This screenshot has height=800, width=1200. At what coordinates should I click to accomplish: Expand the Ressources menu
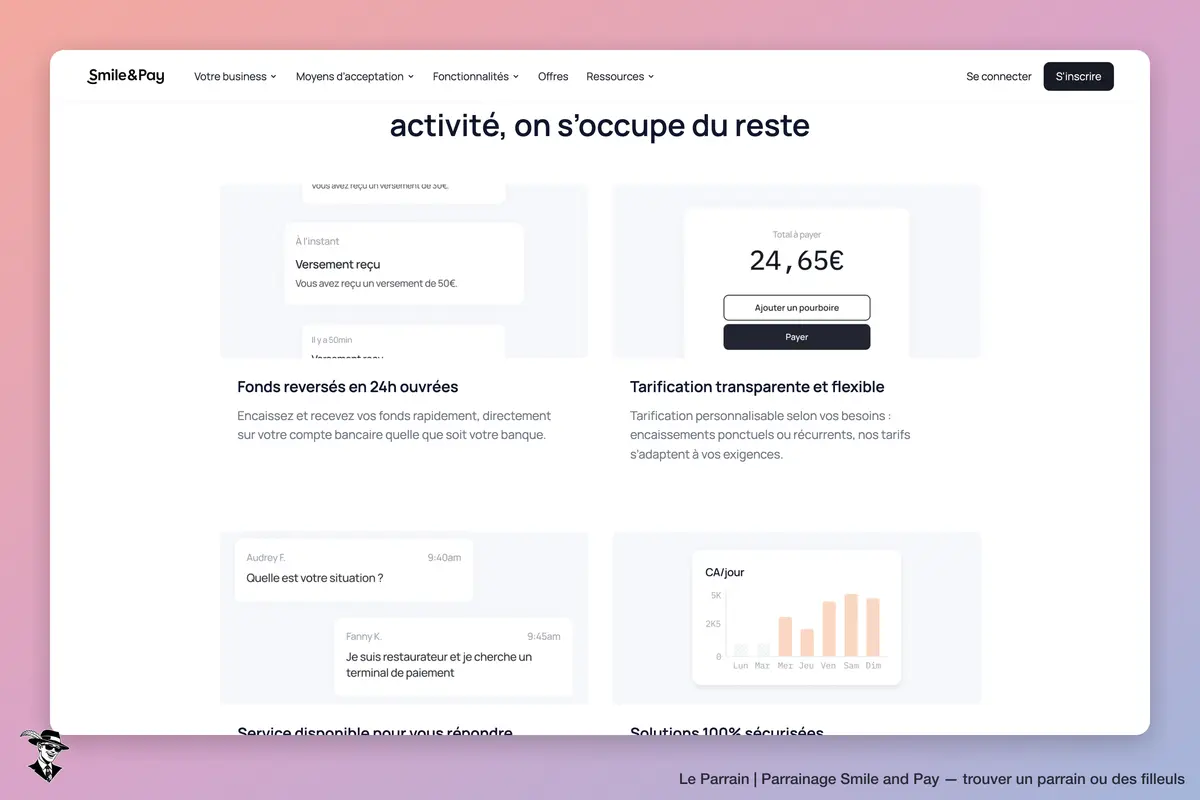[x=620, y=76]
